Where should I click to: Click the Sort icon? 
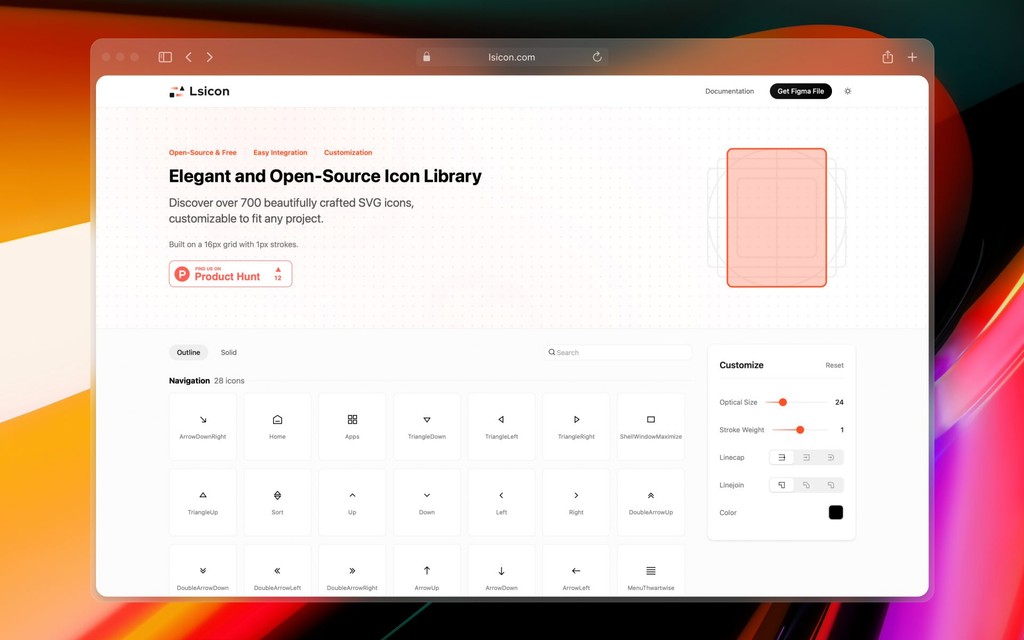tap(277, 500)
